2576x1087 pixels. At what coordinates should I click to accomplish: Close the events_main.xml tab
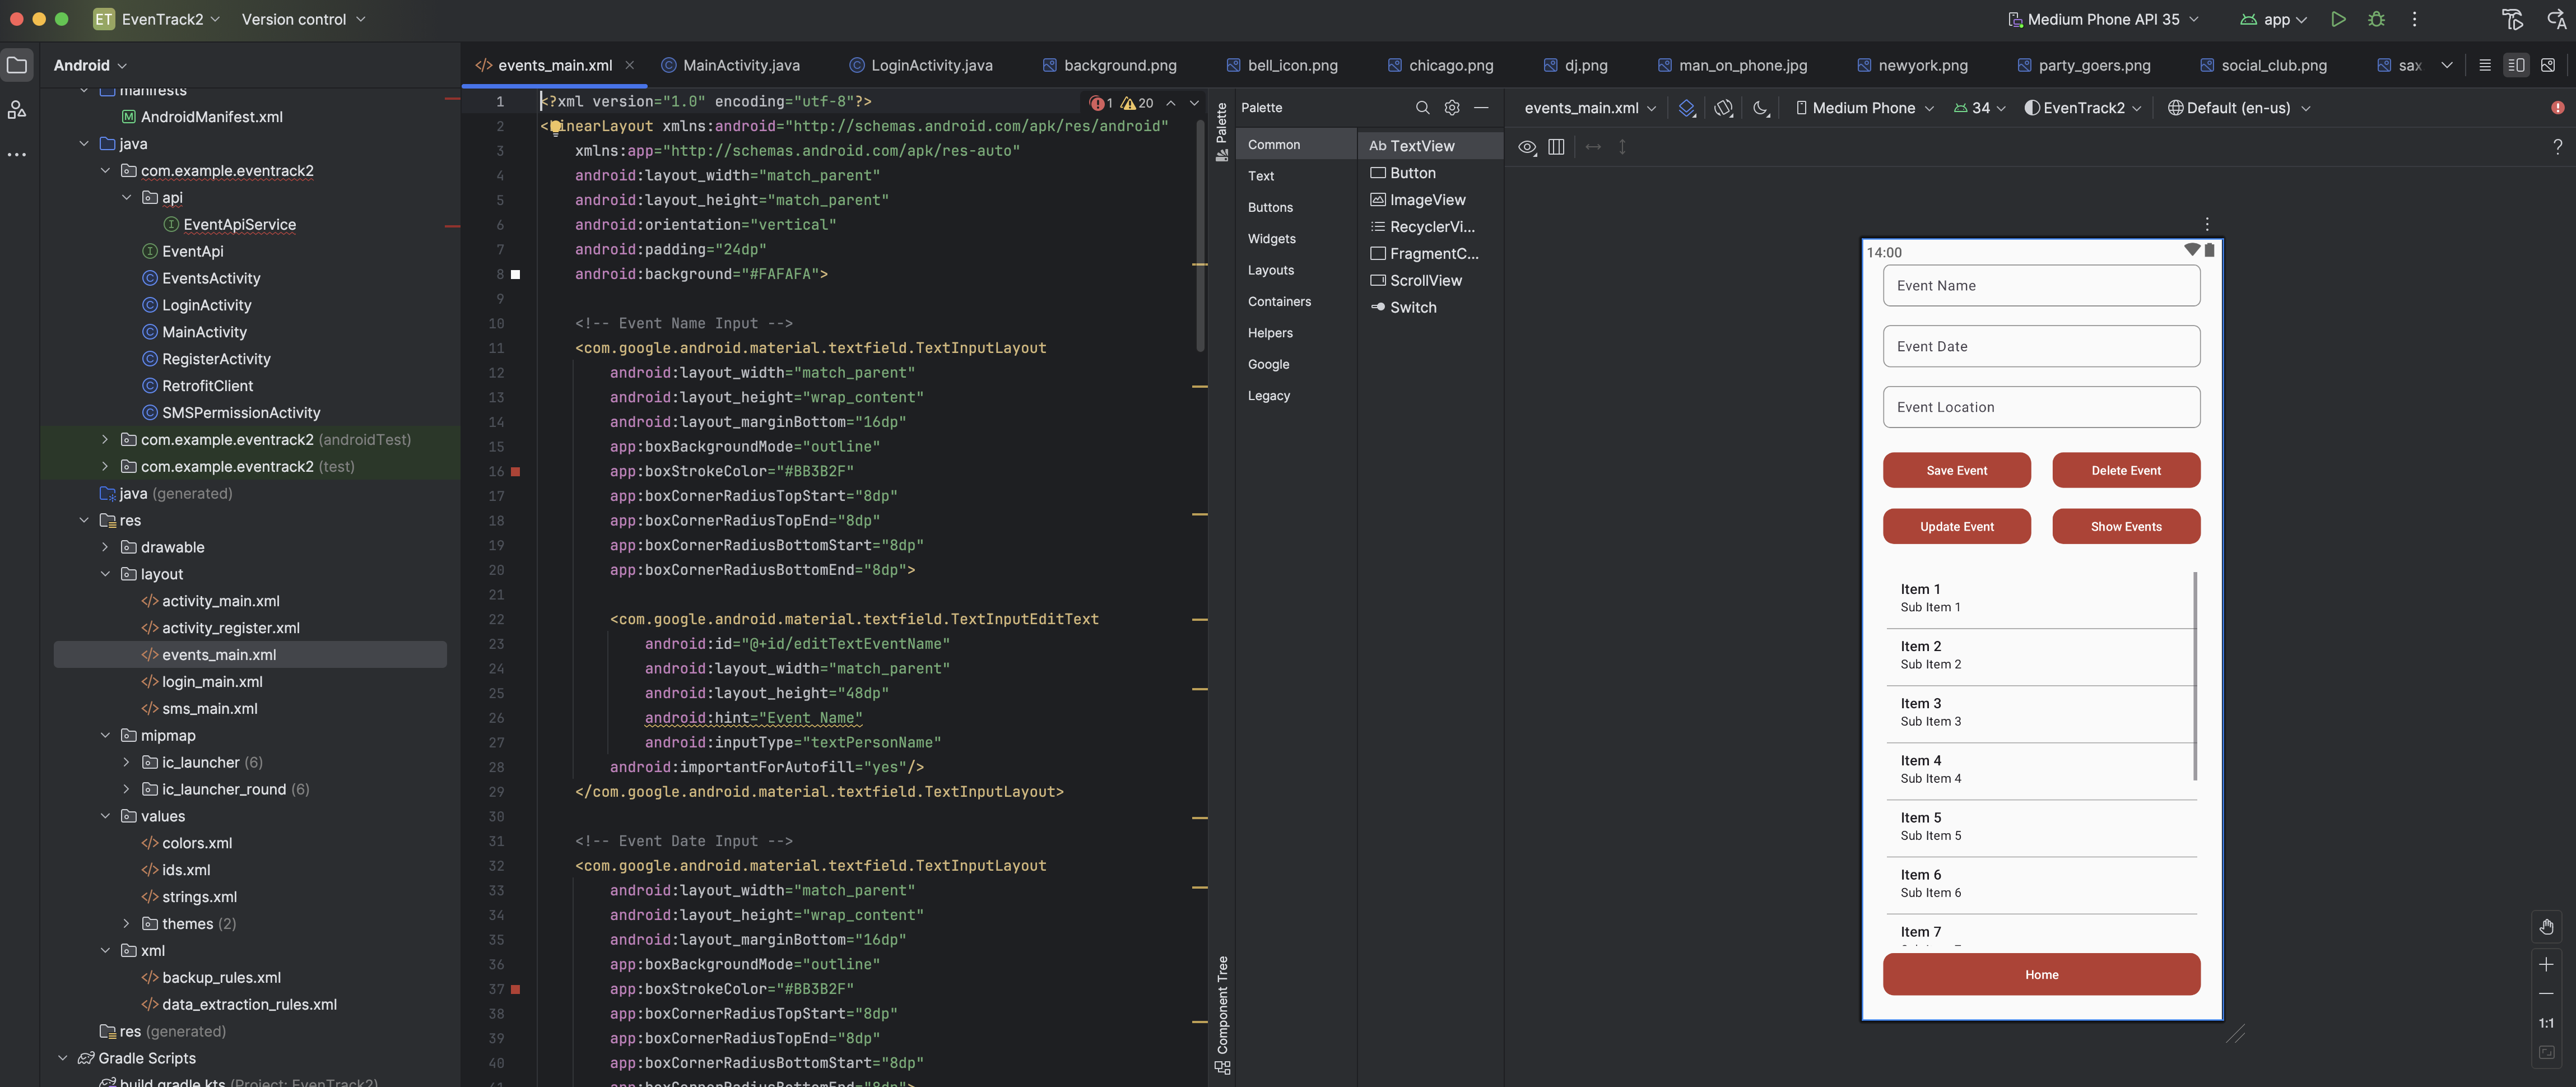tap(629, 65)
